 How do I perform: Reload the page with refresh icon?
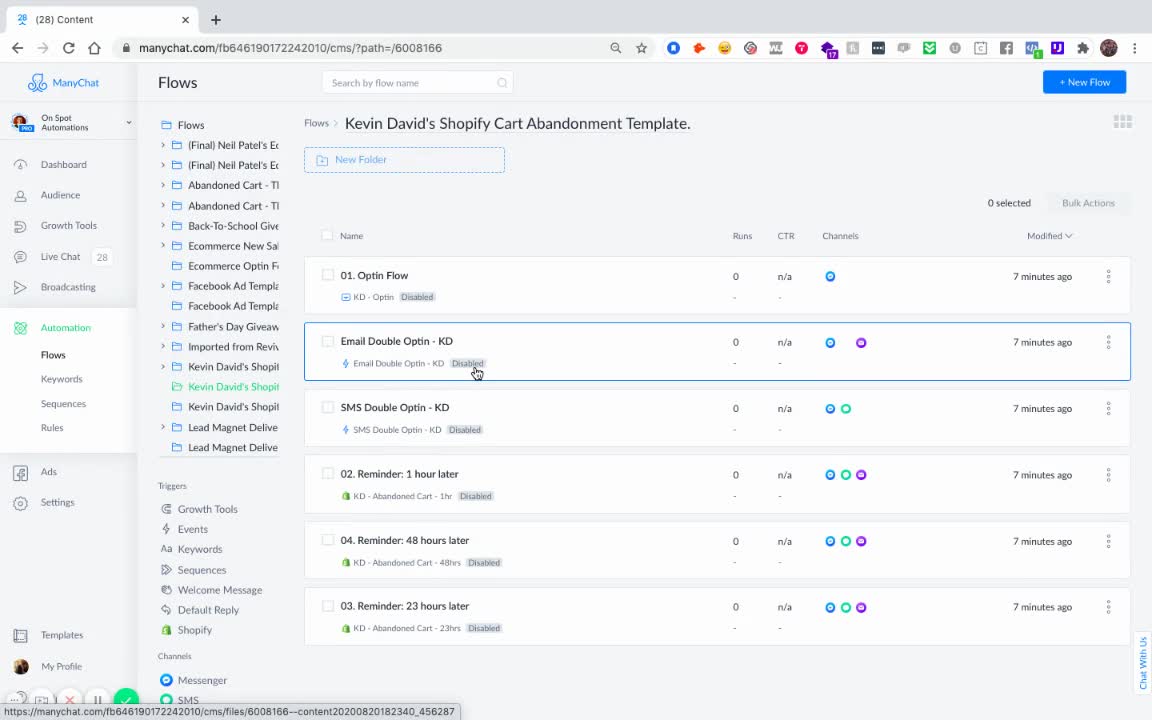coord(68,48)
